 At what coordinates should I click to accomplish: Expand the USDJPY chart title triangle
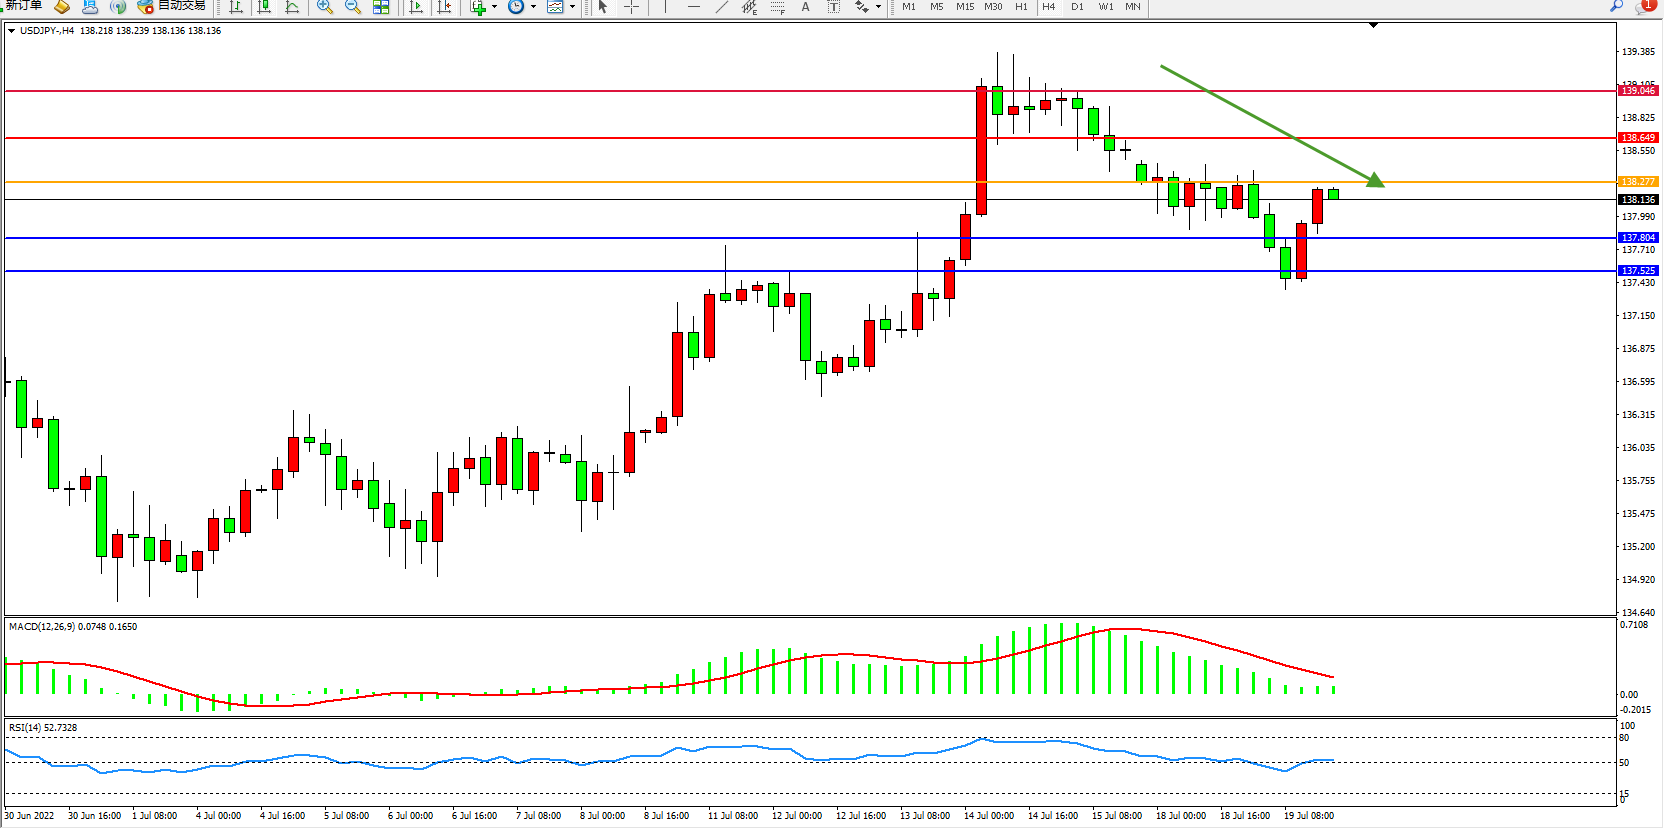(x=11, y=31)
